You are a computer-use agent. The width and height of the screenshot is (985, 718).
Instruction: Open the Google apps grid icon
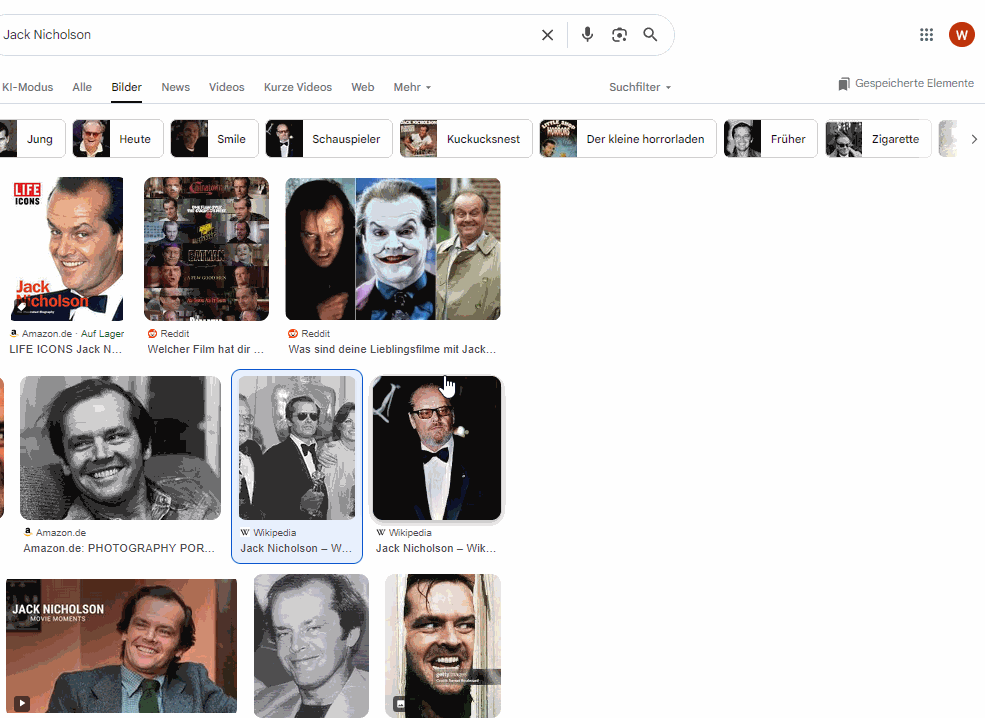926,35
